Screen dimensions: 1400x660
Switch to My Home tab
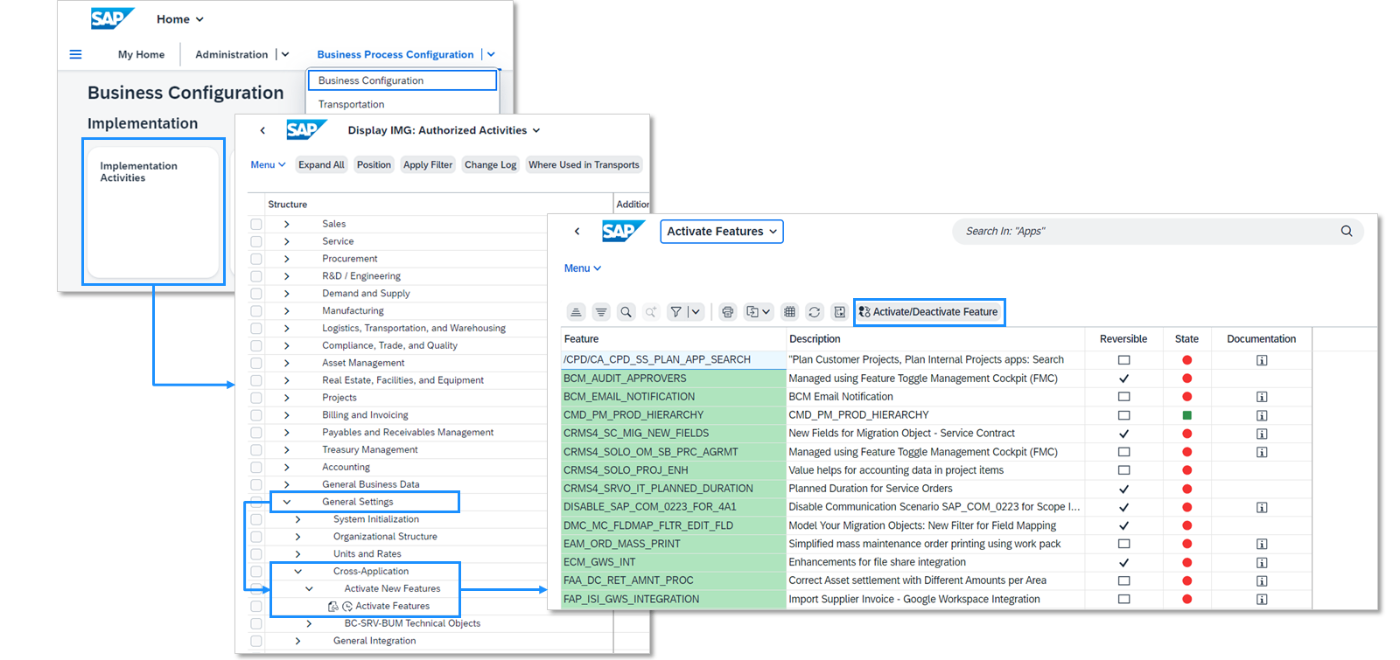[141, 55]
